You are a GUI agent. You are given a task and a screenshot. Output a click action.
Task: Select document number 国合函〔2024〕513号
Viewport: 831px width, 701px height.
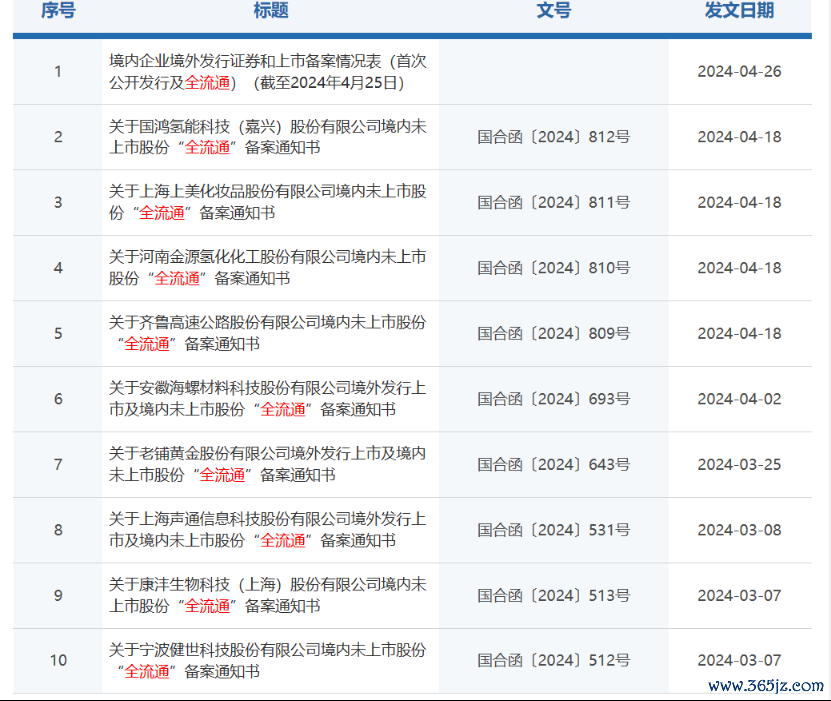point(554,596)
